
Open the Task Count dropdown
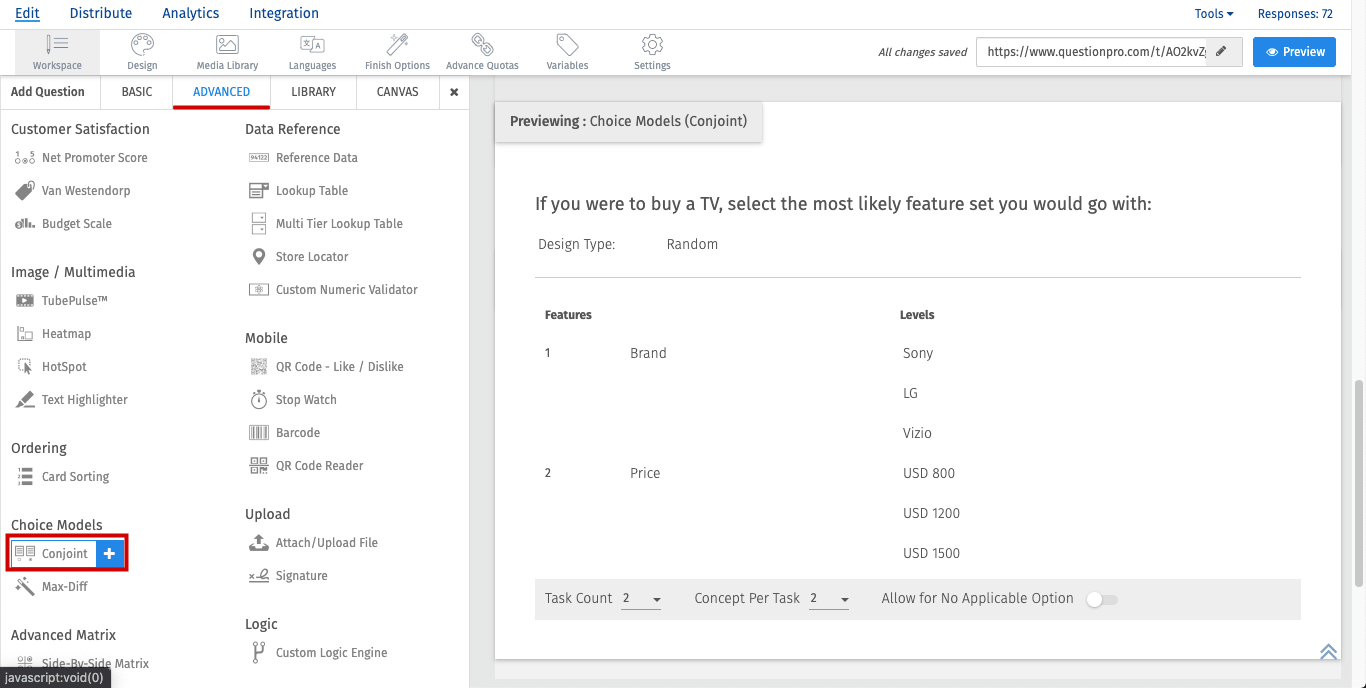coord(641,599)
